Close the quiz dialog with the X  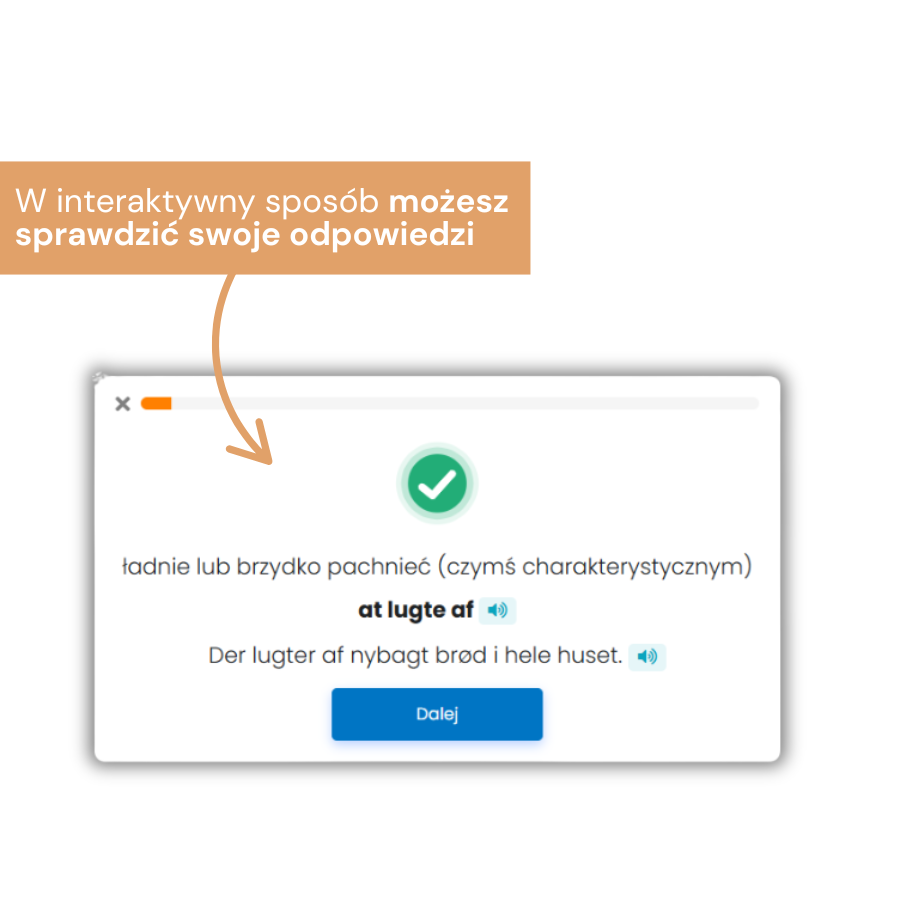(x=123, y=404)
